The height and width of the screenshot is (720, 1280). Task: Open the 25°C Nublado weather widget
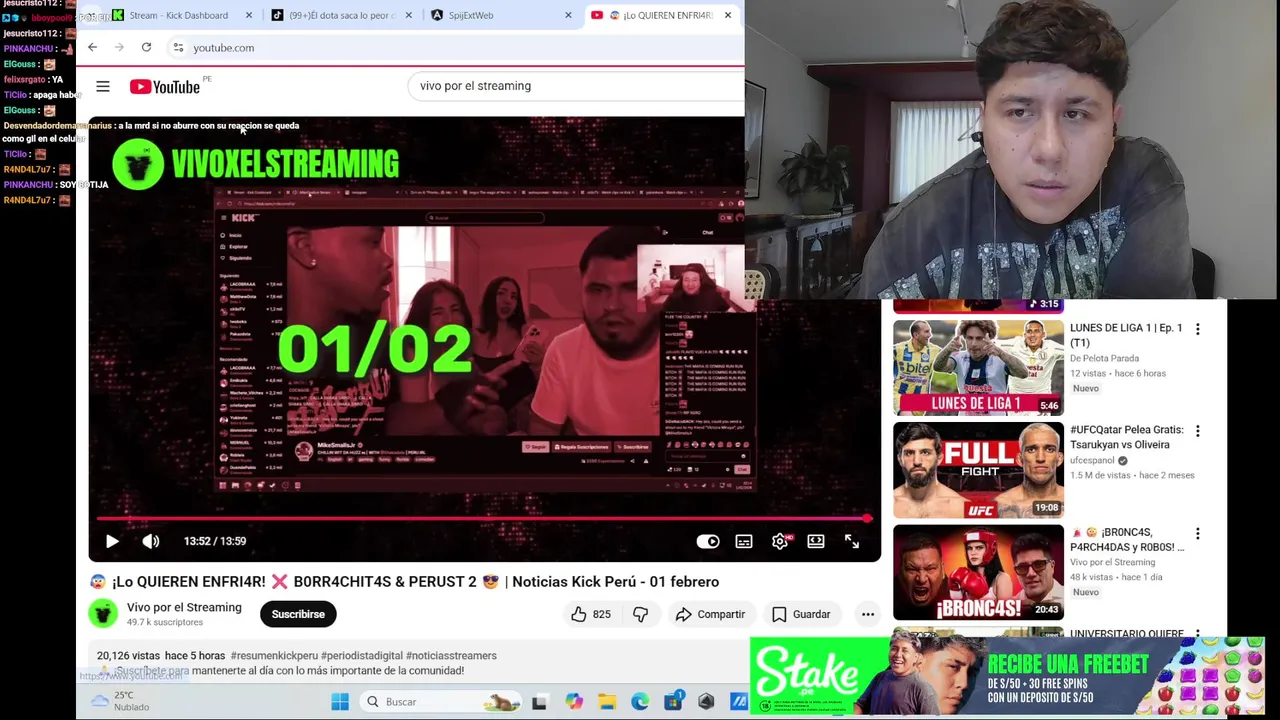tap(121, 701)
